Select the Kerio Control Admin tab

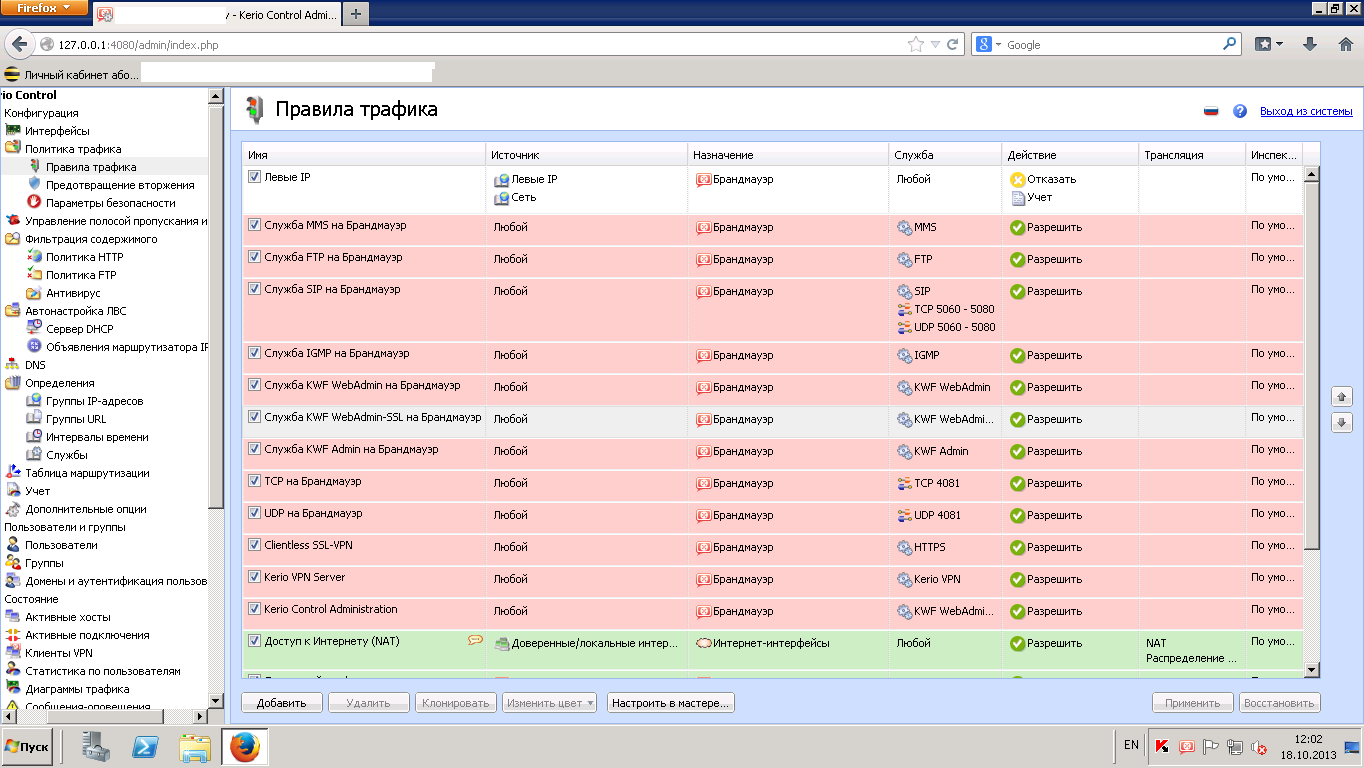click(x=217, y=14)
